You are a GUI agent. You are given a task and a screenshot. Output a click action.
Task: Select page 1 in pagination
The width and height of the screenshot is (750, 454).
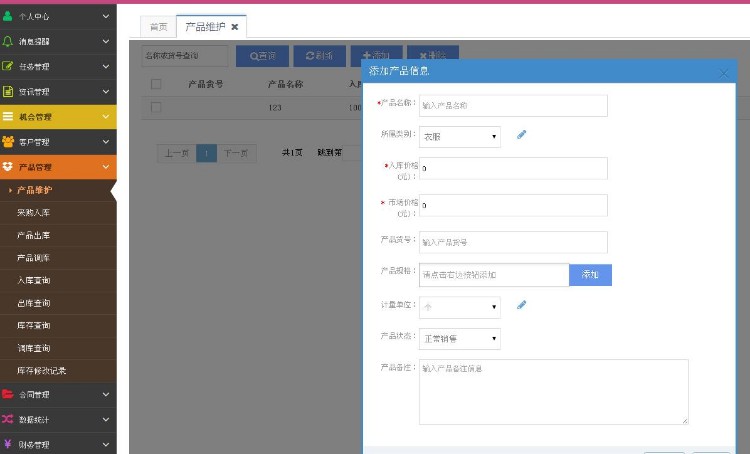point(207,153)
